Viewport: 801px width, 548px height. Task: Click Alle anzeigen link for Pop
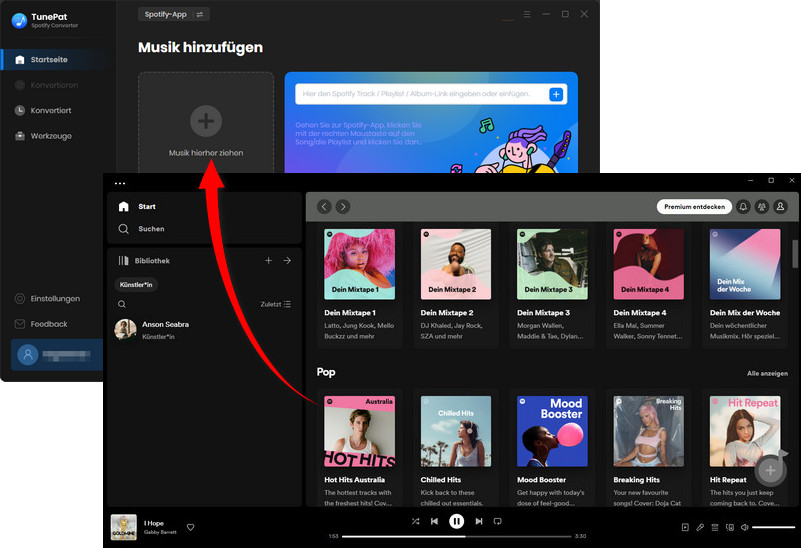tap(767, 373)
